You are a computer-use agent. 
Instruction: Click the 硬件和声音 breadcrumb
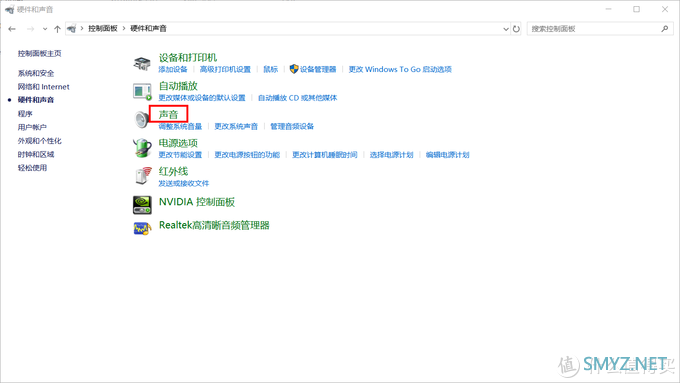[148, 29]
